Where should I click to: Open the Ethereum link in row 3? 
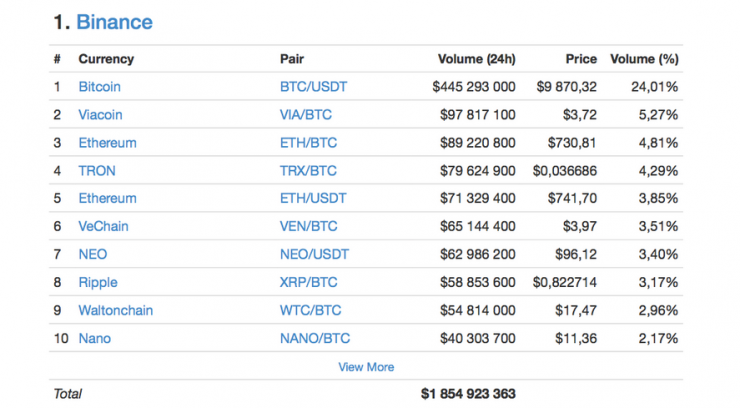click(108, 143)
